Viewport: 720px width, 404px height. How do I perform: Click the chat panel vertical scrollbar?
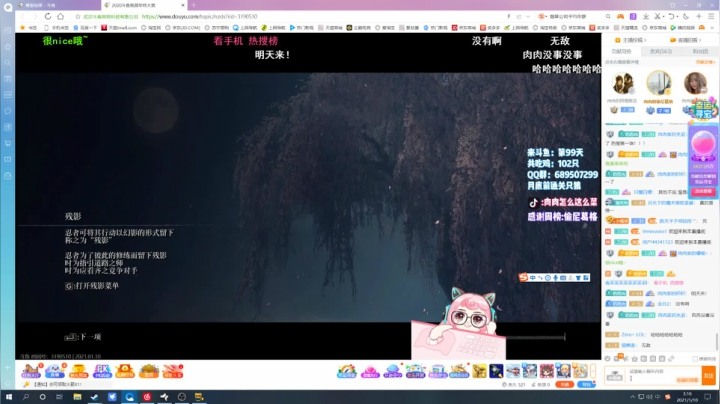pos(717,341)
